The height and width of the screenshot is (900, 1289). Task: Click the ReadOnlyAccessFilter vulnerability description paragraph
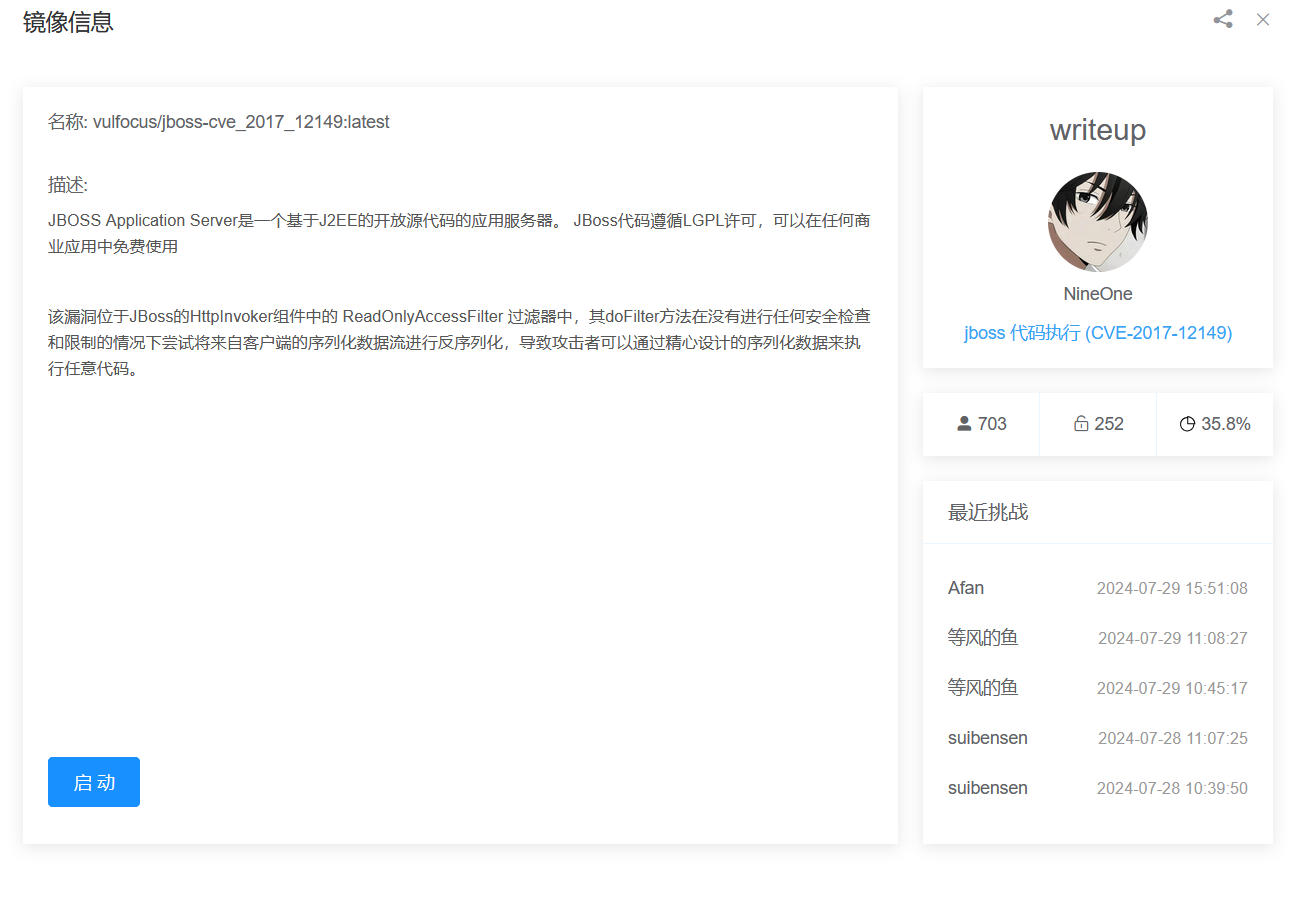(x=459, y=343)
